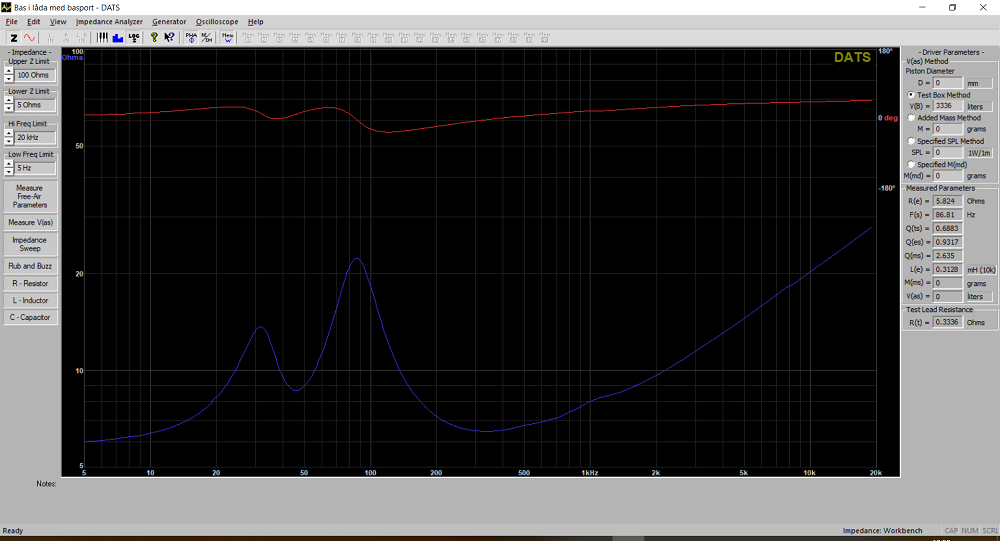Viewport: 1000px width, 541px height.
Task: Click the R - Resistor button
Action: pos(30,283)
